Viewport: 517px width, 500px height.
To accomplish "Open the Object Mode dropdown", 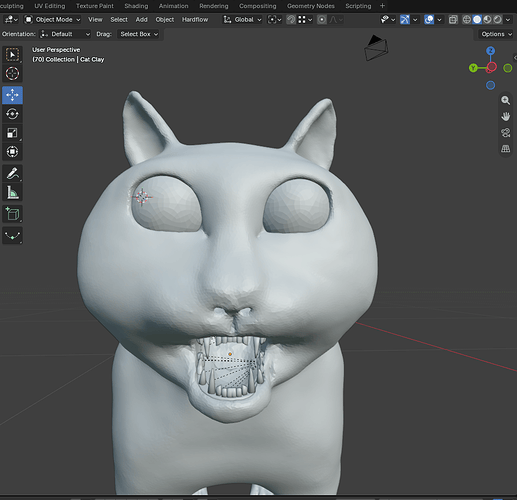I will pyautogui.click(x=53, y=20).
